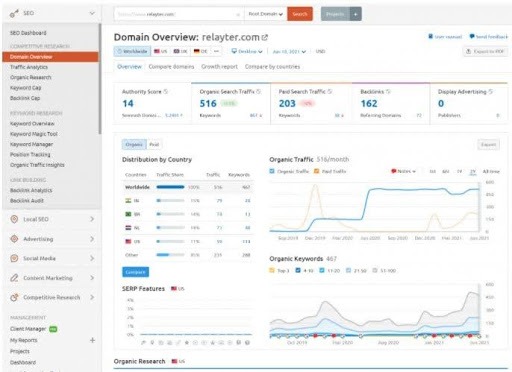Toggle the 51-100 keywords checkbox
This screenshot has width=512, height=372.
click(x=375, y=270)
